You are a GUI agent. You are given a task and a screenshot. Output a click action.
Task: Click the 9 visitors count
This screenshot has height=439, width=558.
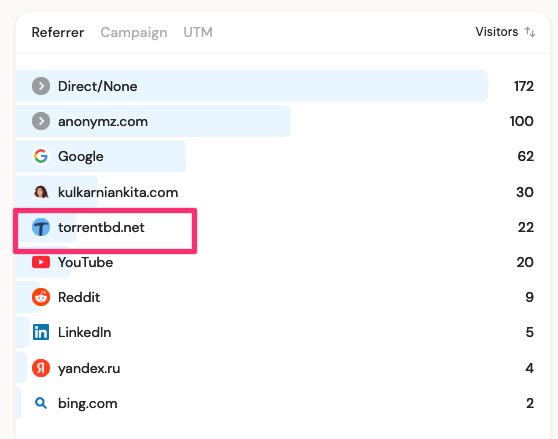point(530,297)
